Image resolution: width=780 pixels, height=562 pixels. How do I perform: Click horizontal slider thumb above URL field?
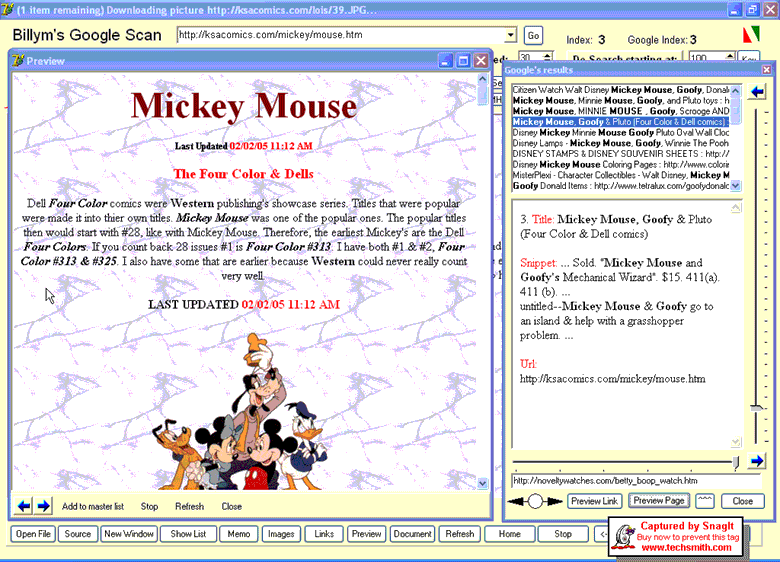(735, 463)
